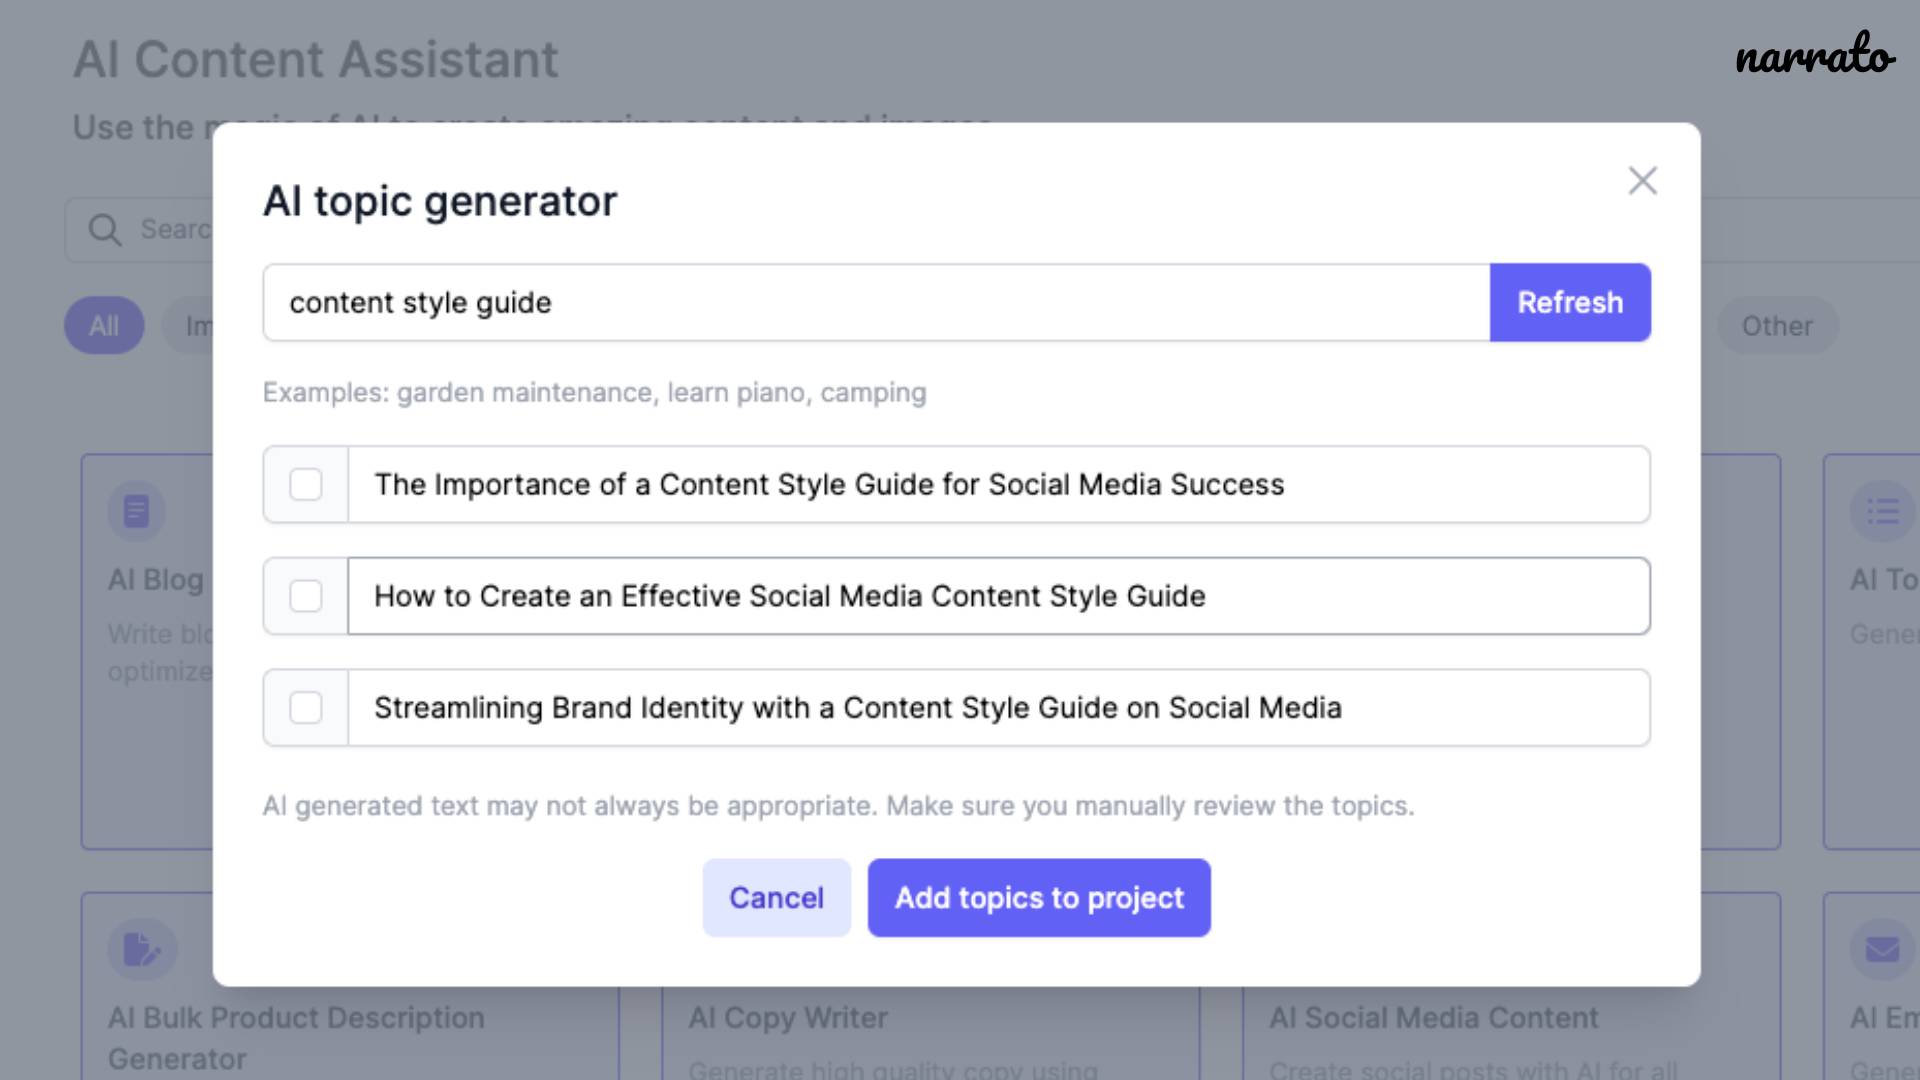This screenshot has height=1080, width=1920.
Task: Click the All filter pill button
Action: point(103,324)
